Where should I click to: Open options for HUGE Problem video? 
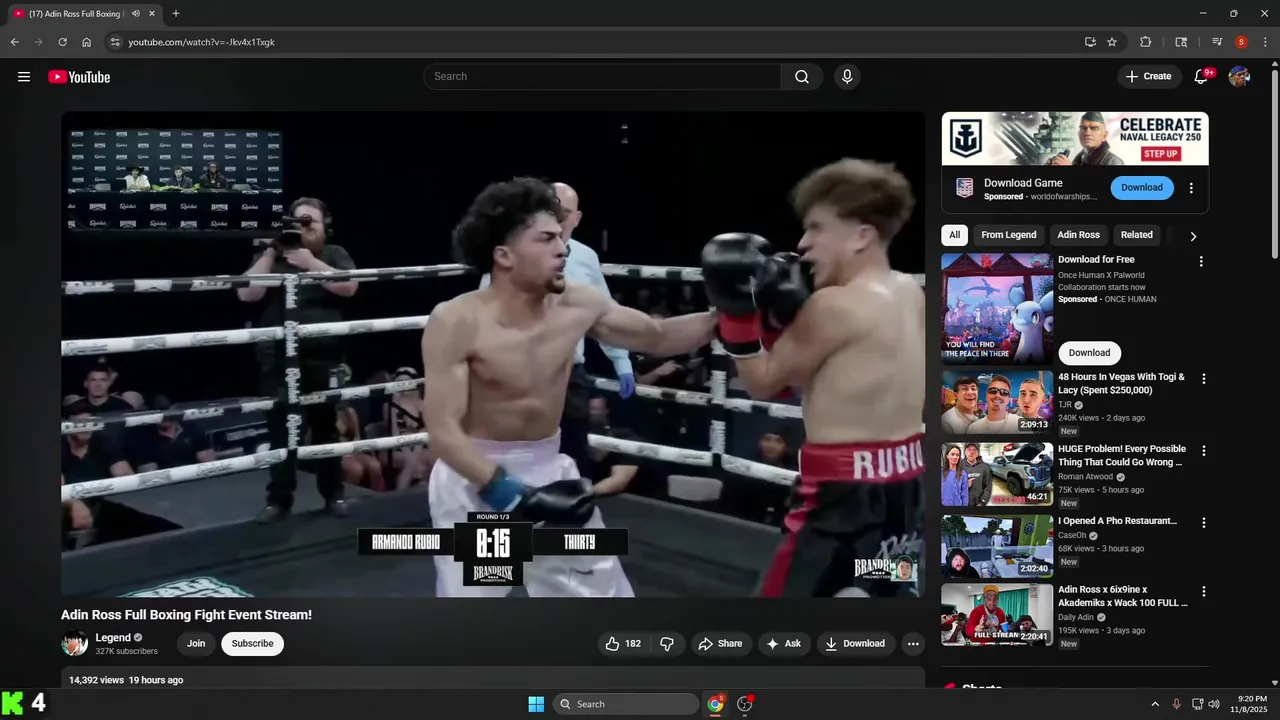[1203, 452]
